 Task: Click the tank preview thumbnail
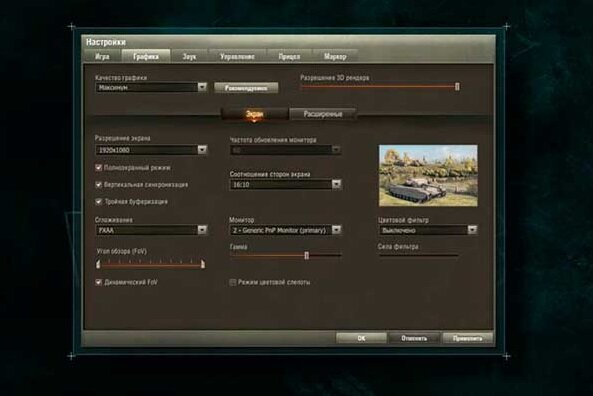point(428,175)
